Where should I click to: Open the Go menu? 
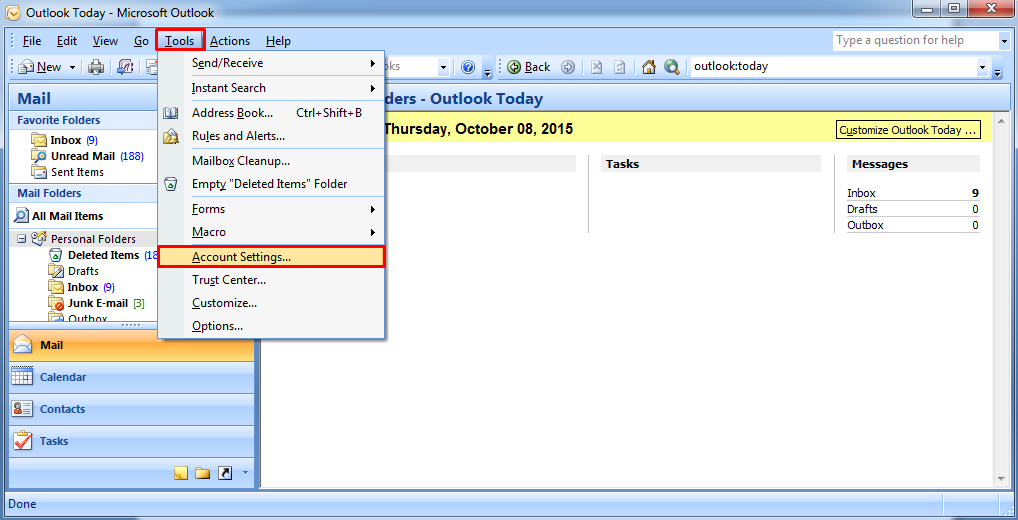coord(142,41)
